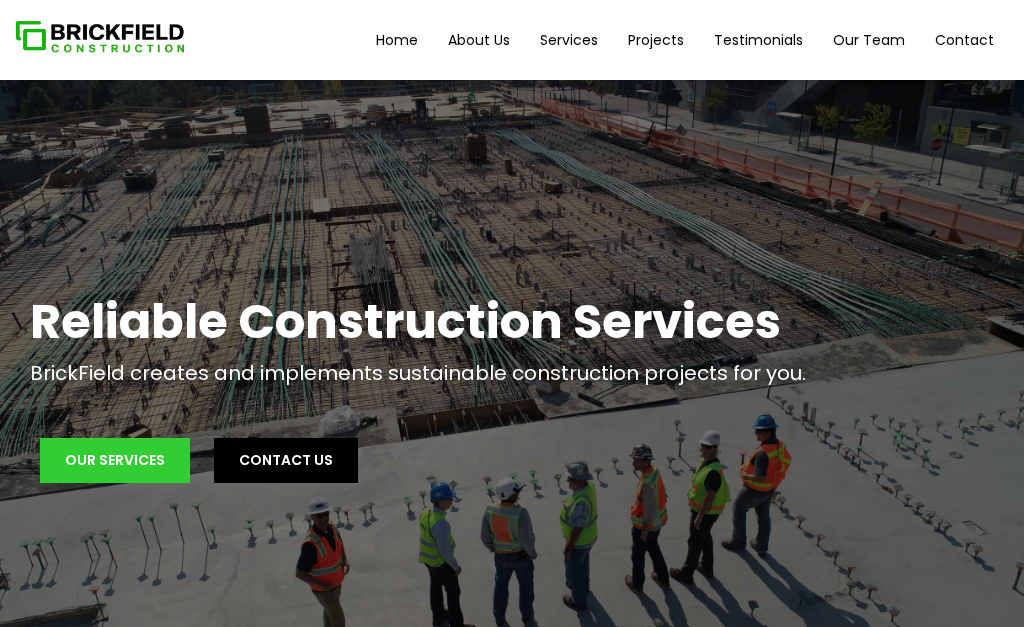The height and width of the screenshot is (627, 1024).
Task: Click the Reliable Construction Services headline
Action: pos(405,321)
